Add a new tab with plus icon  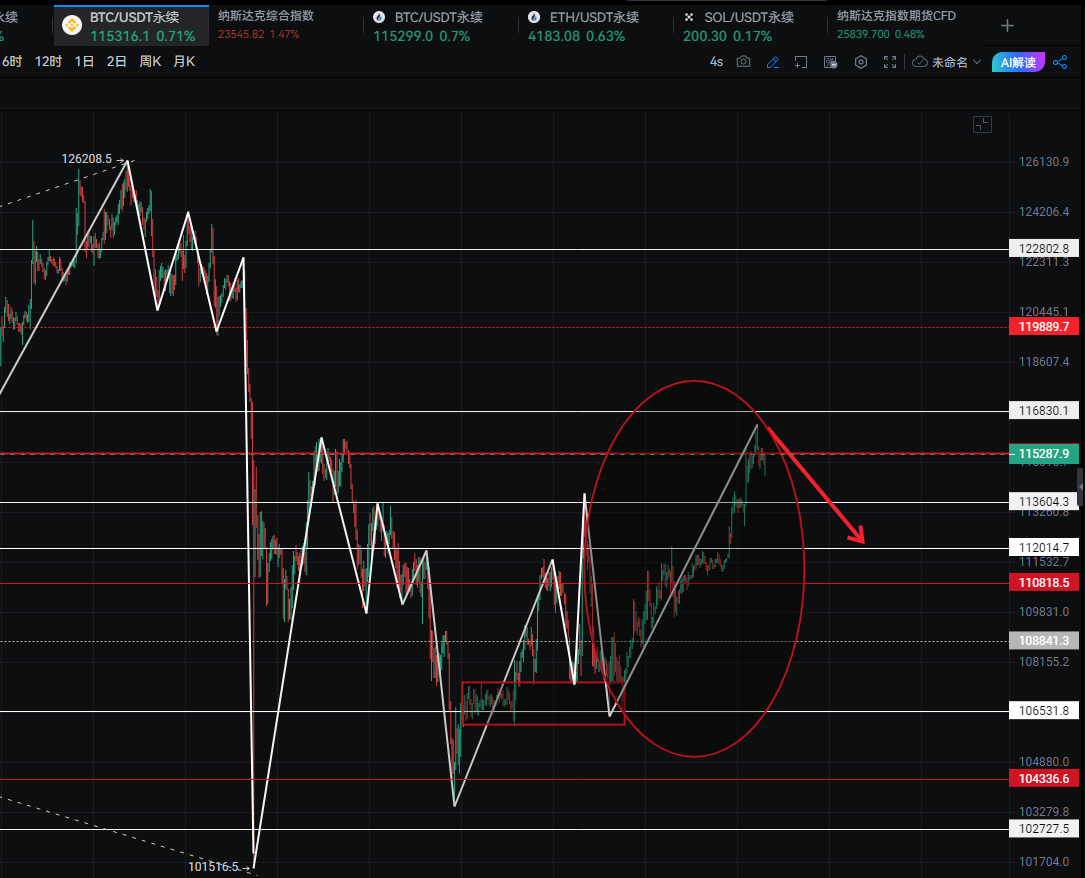pyautogui.click(x=1007, y=25)
